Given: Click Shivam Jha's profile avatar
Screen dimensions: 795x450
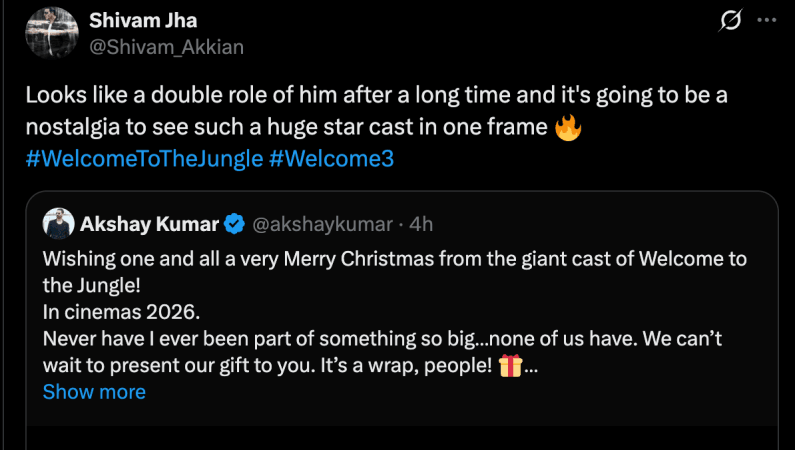Looking at the screenshot, I should click(x=50, y=33).
